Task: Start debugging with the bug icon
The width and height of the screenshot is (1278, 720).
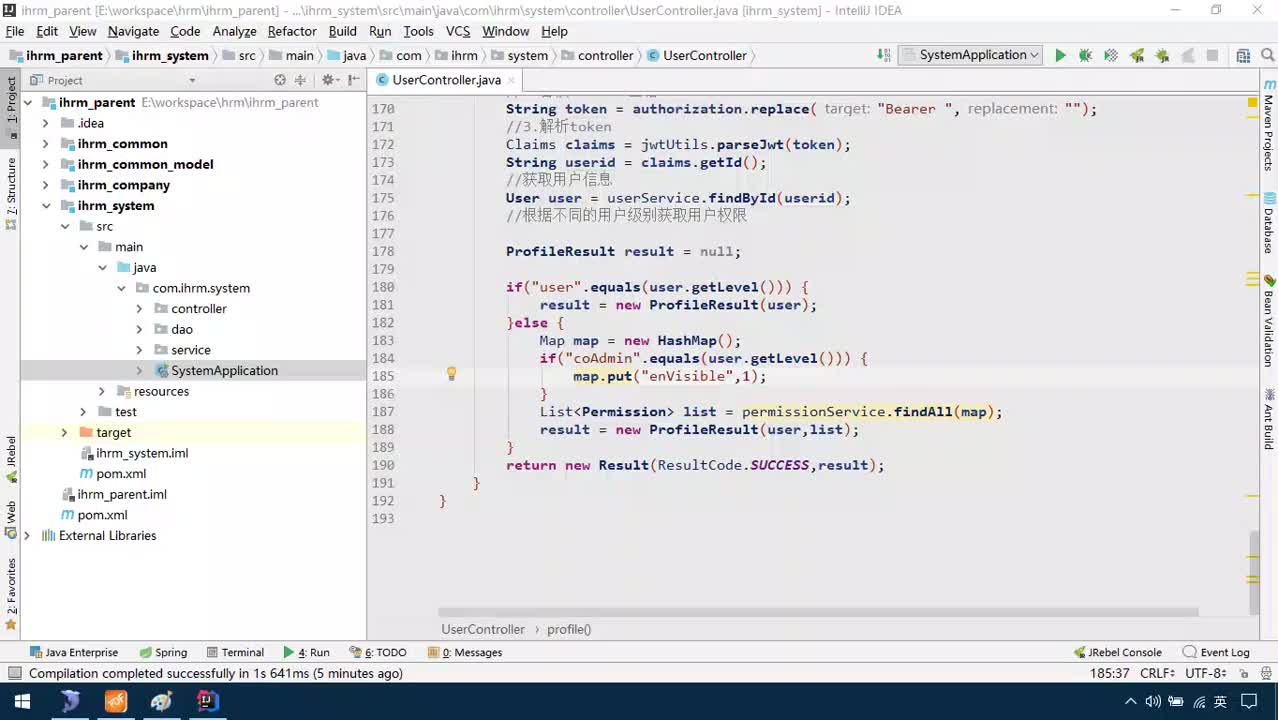Action: tap(1085, 56)
